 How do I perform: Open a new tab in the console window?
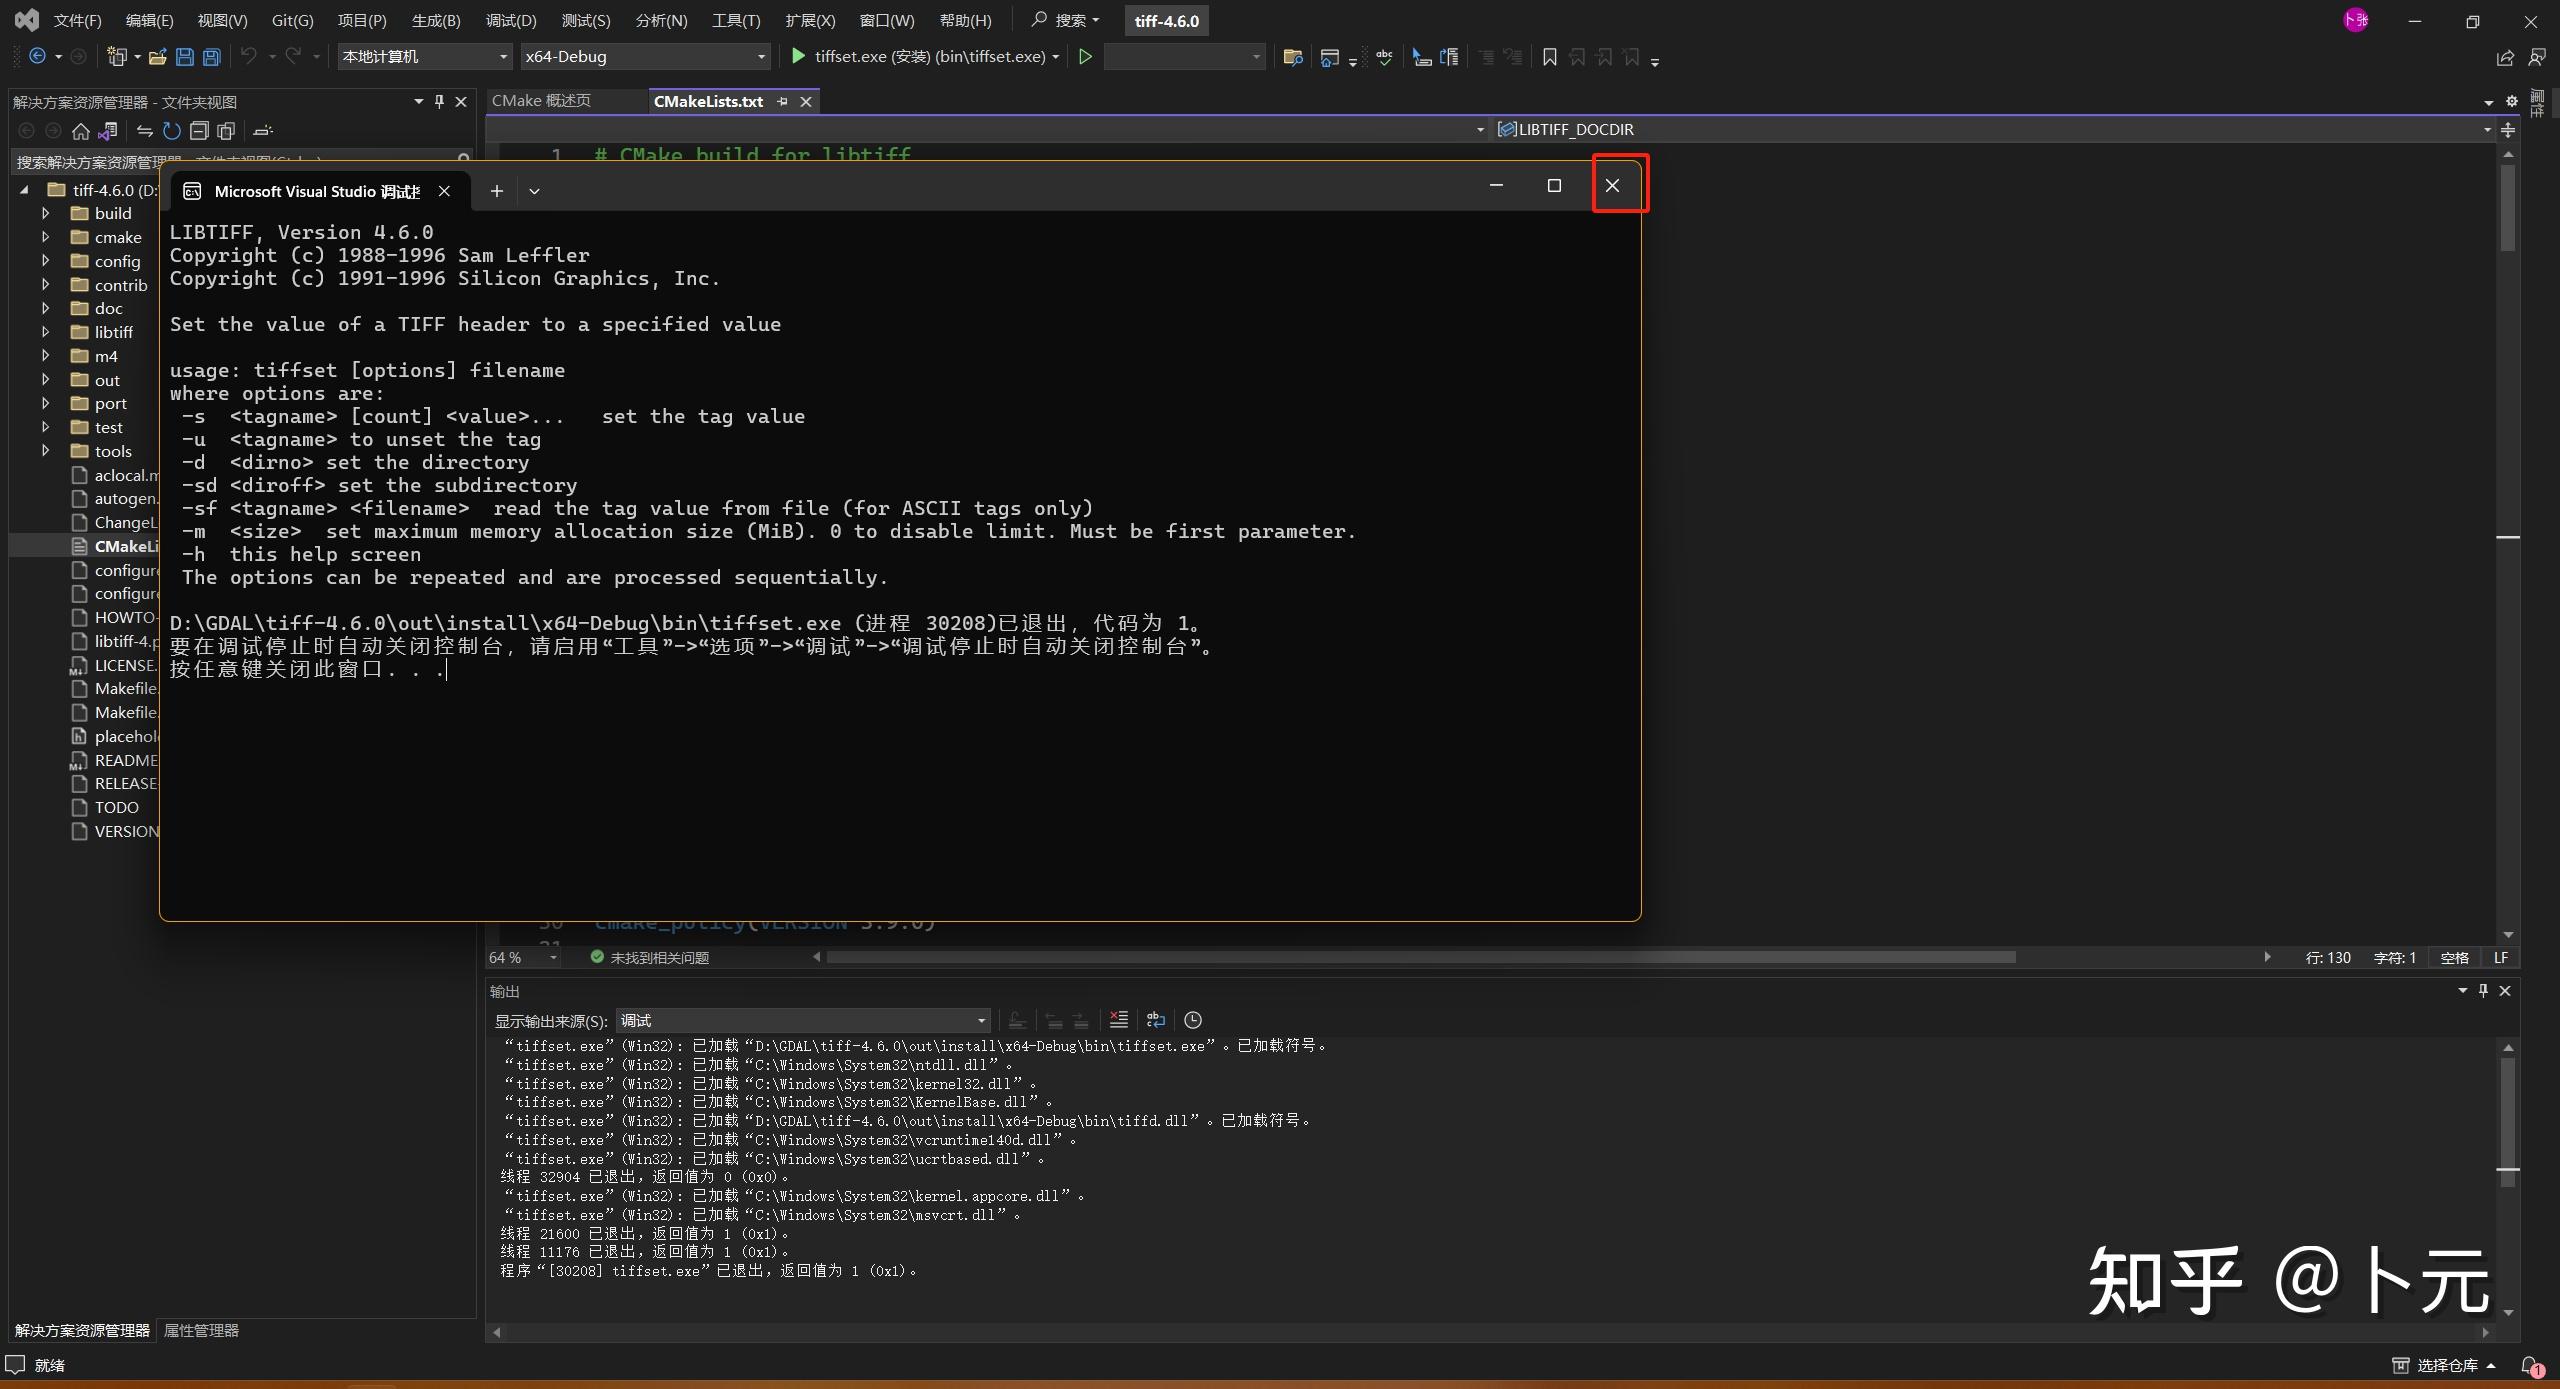coord(496,191)
